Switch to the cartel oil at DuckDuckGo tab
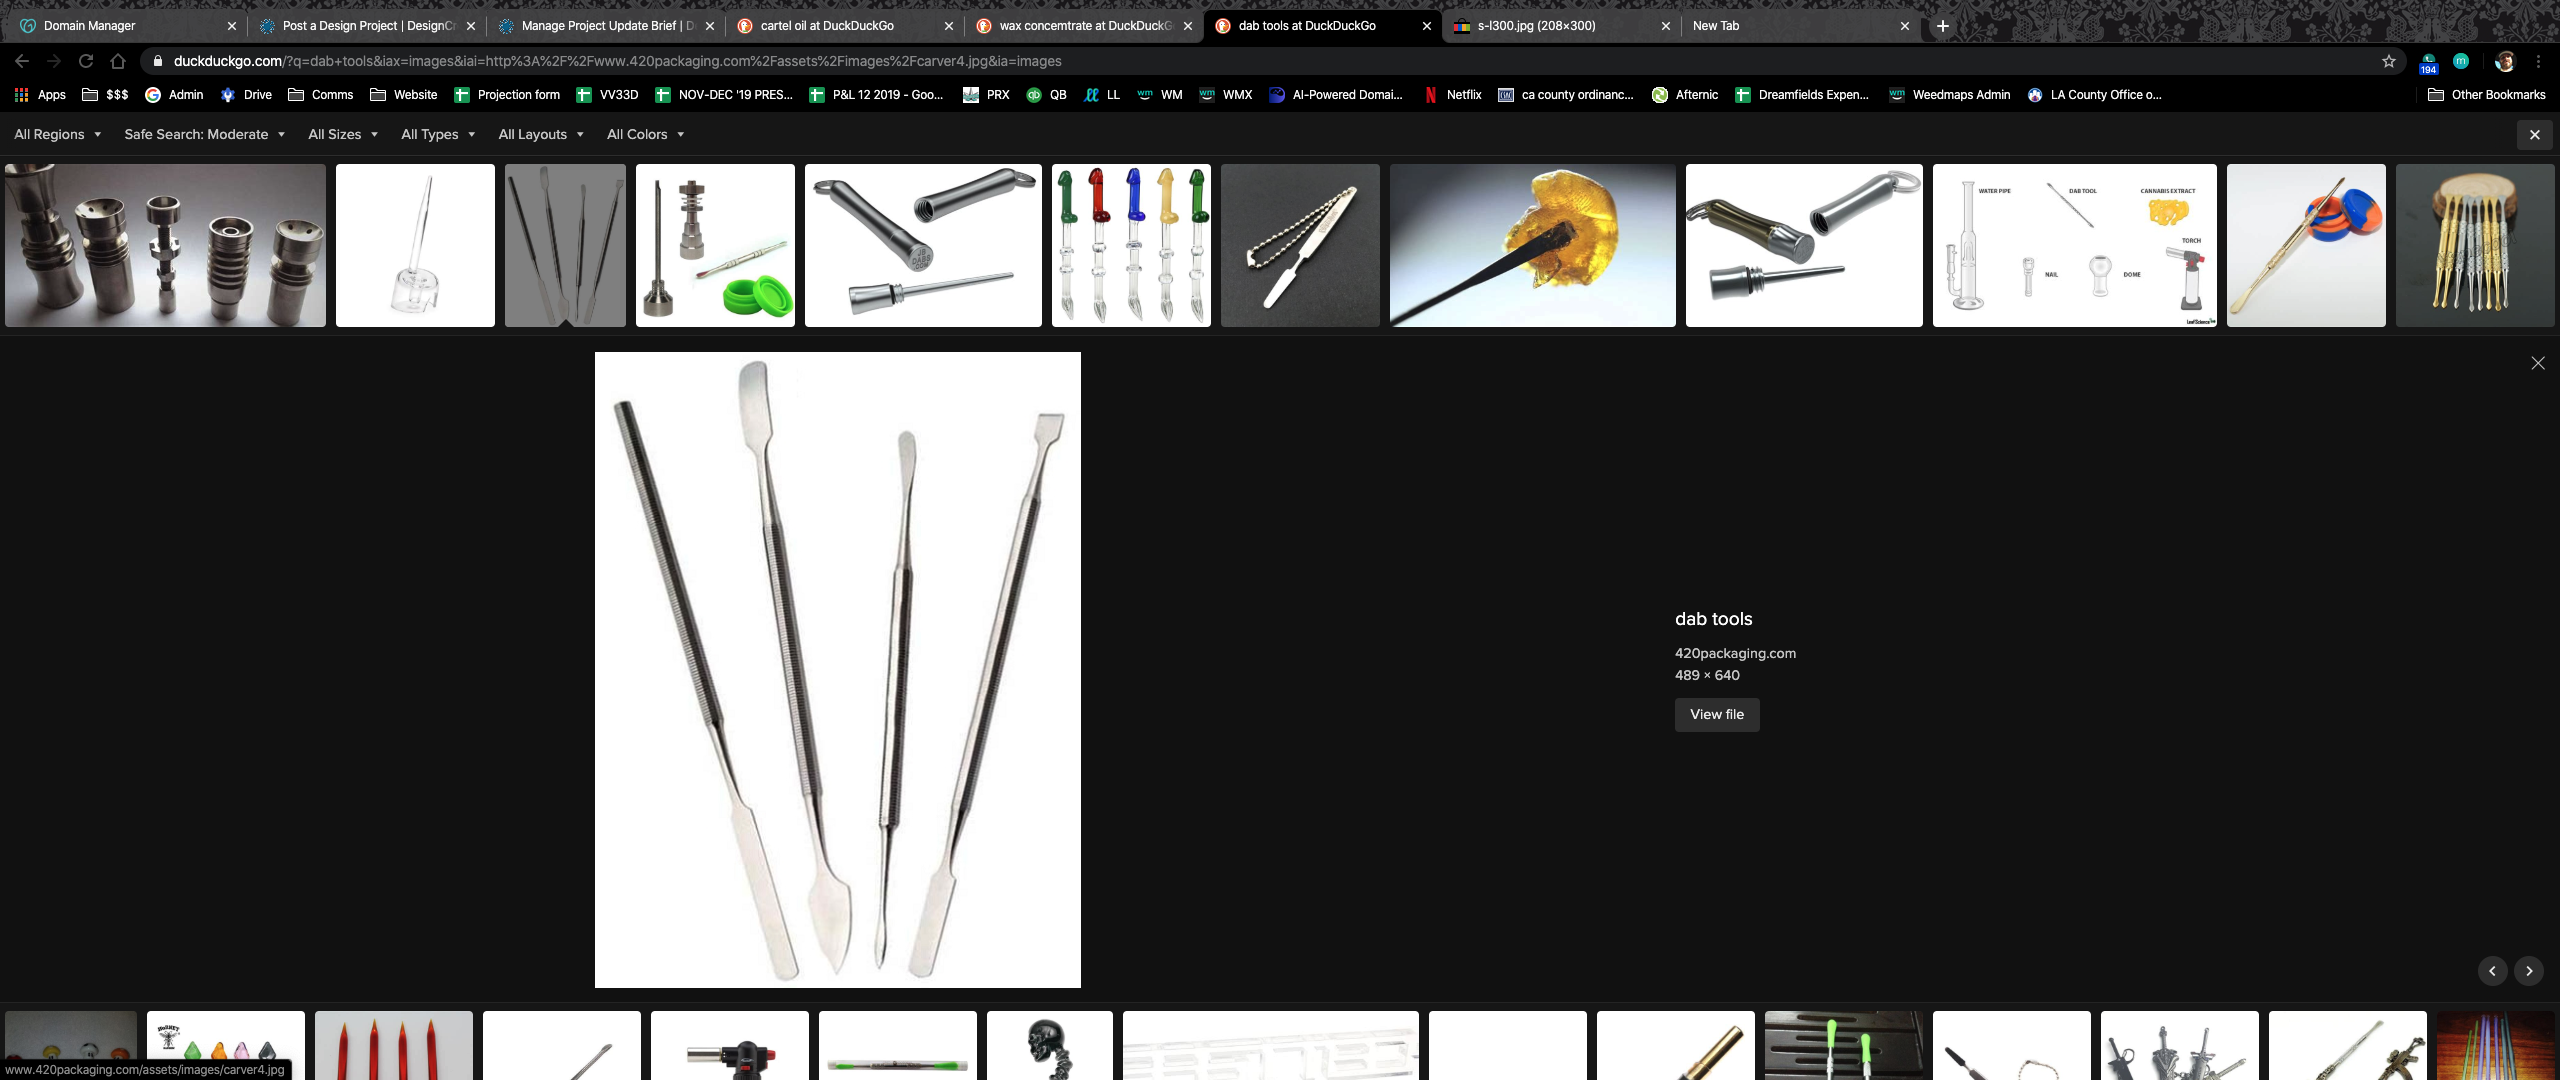The height and width of the screenshot is (1080, 2560). 826,26
